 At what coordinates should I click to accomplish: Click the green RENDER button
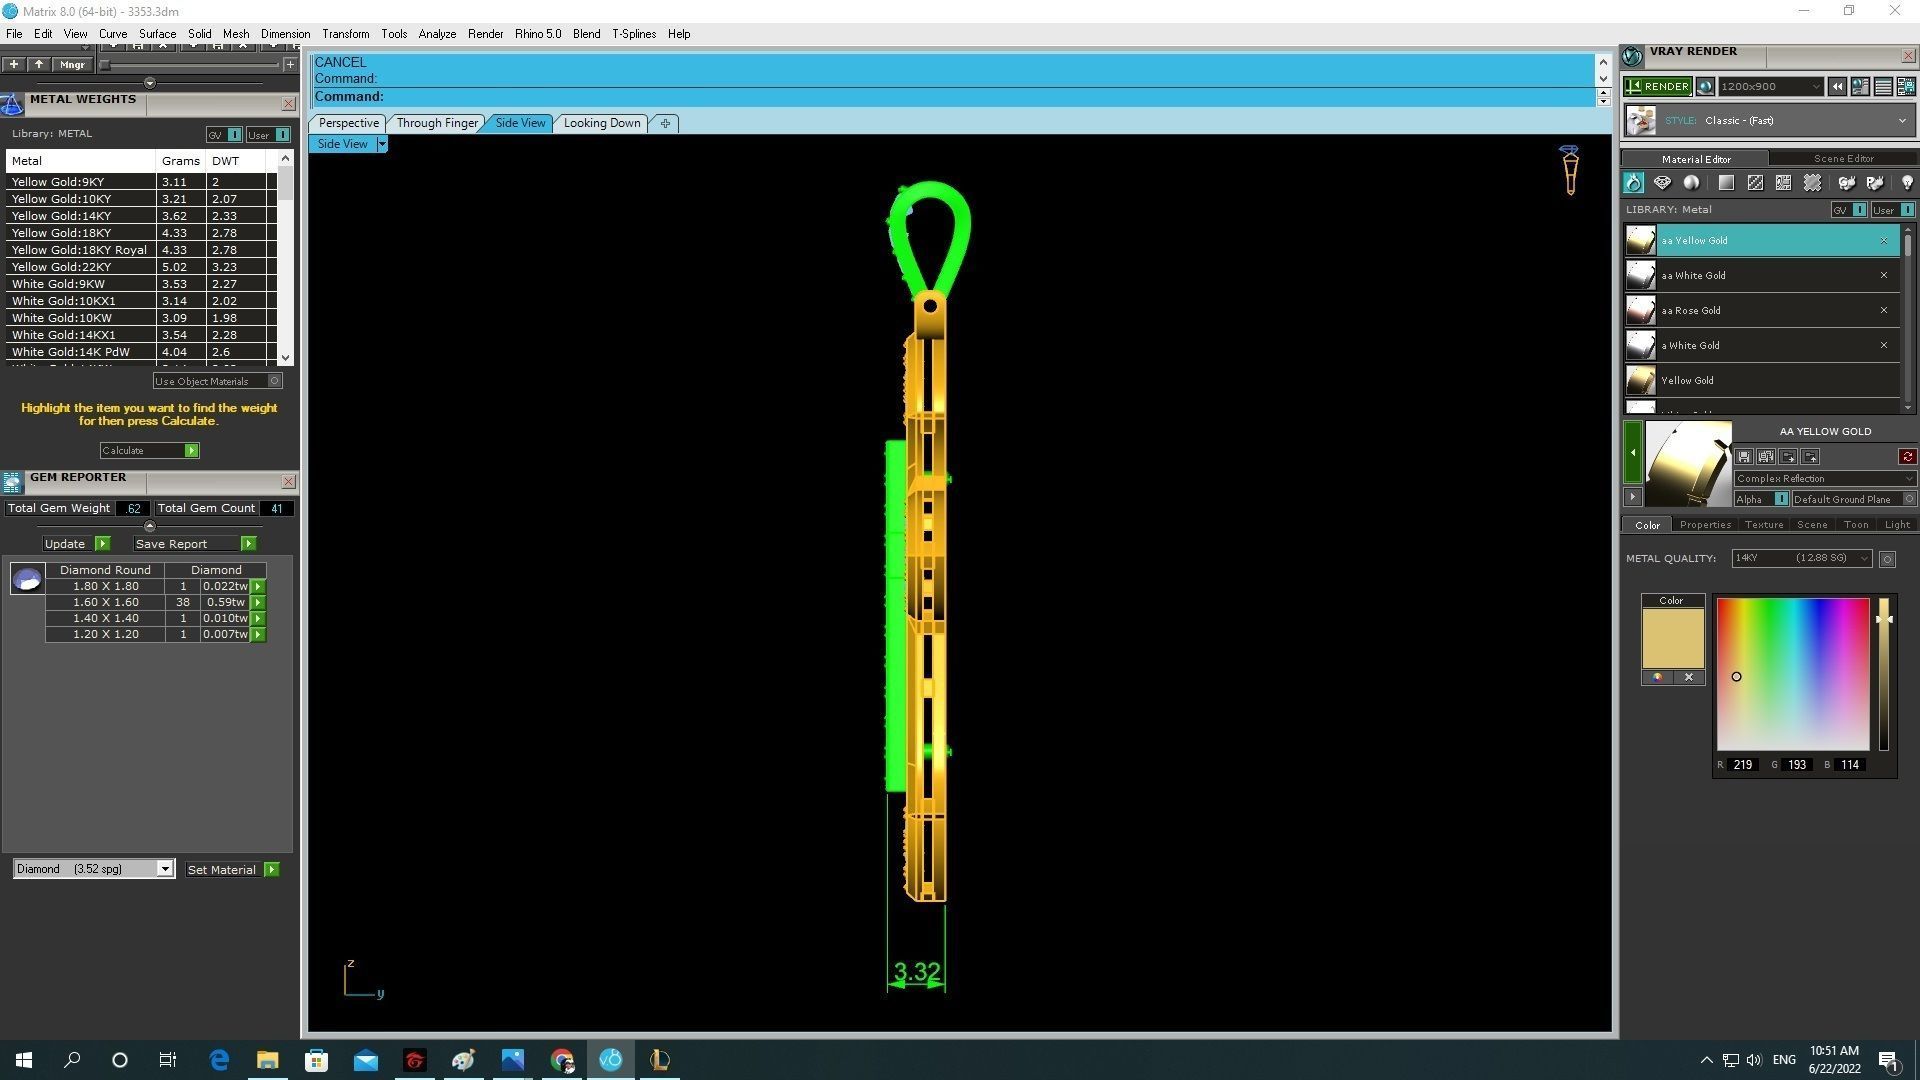1657,87
